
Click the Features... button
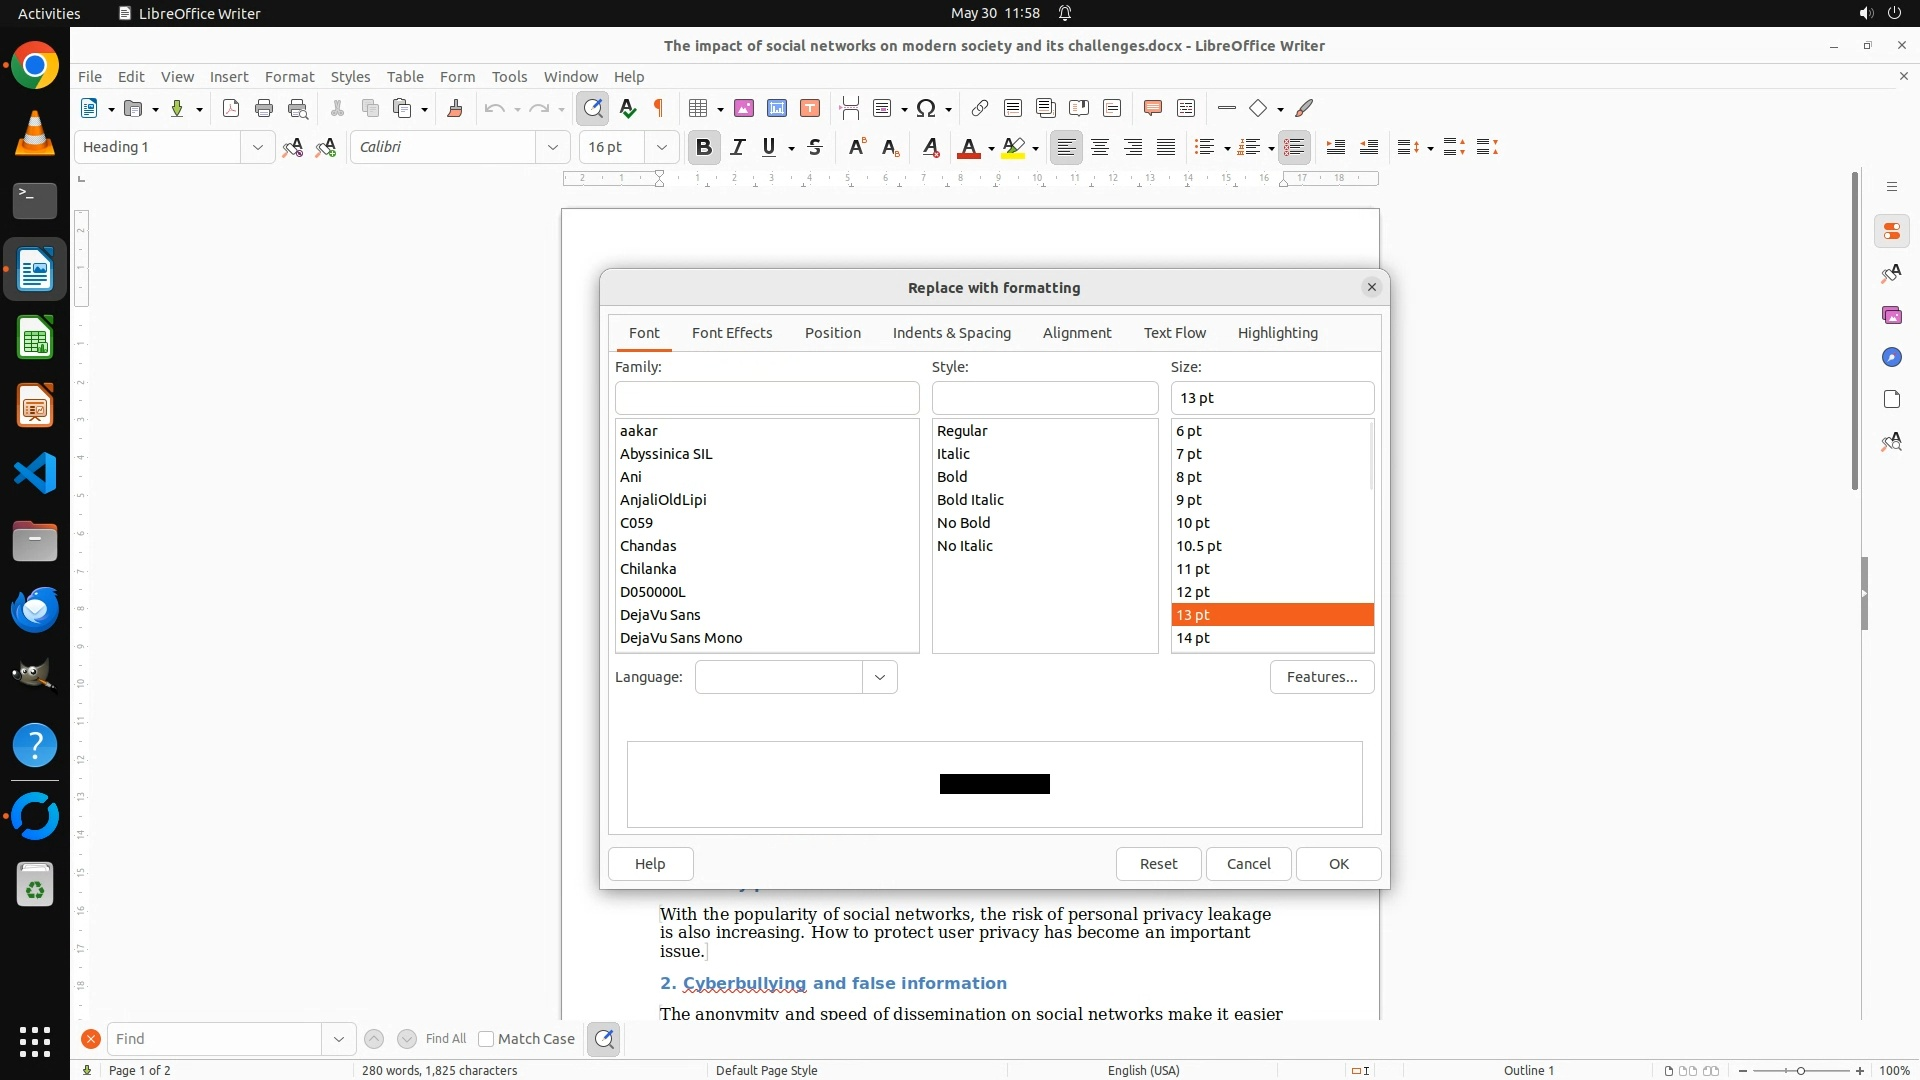coord(1321,677)
